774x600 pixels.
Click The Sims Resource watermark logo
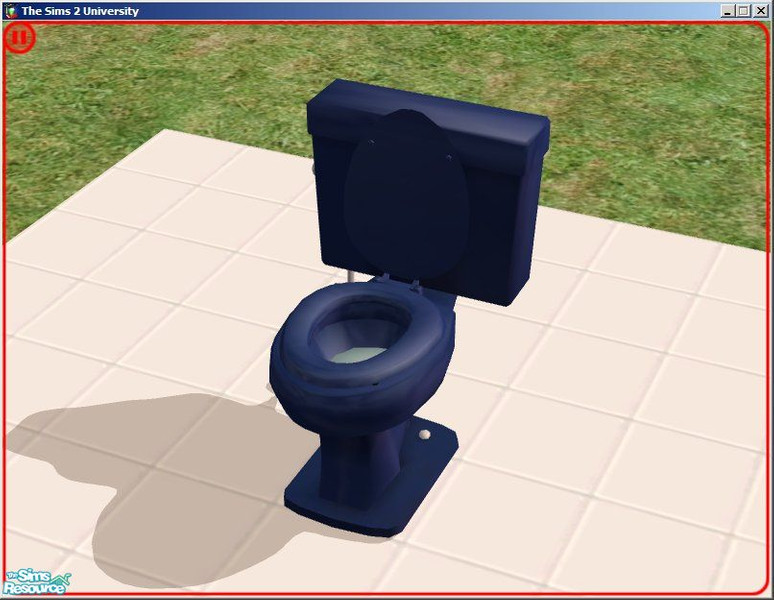click(x=35, y=581)
